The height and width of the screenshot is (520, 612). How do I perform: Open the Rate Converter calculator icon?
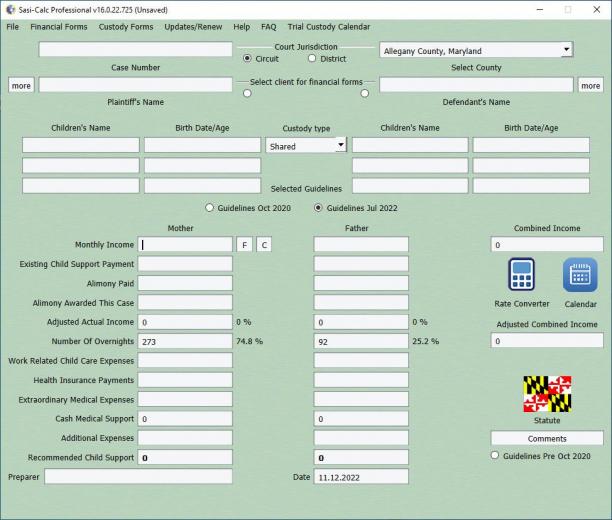click(x=521, y=274)
